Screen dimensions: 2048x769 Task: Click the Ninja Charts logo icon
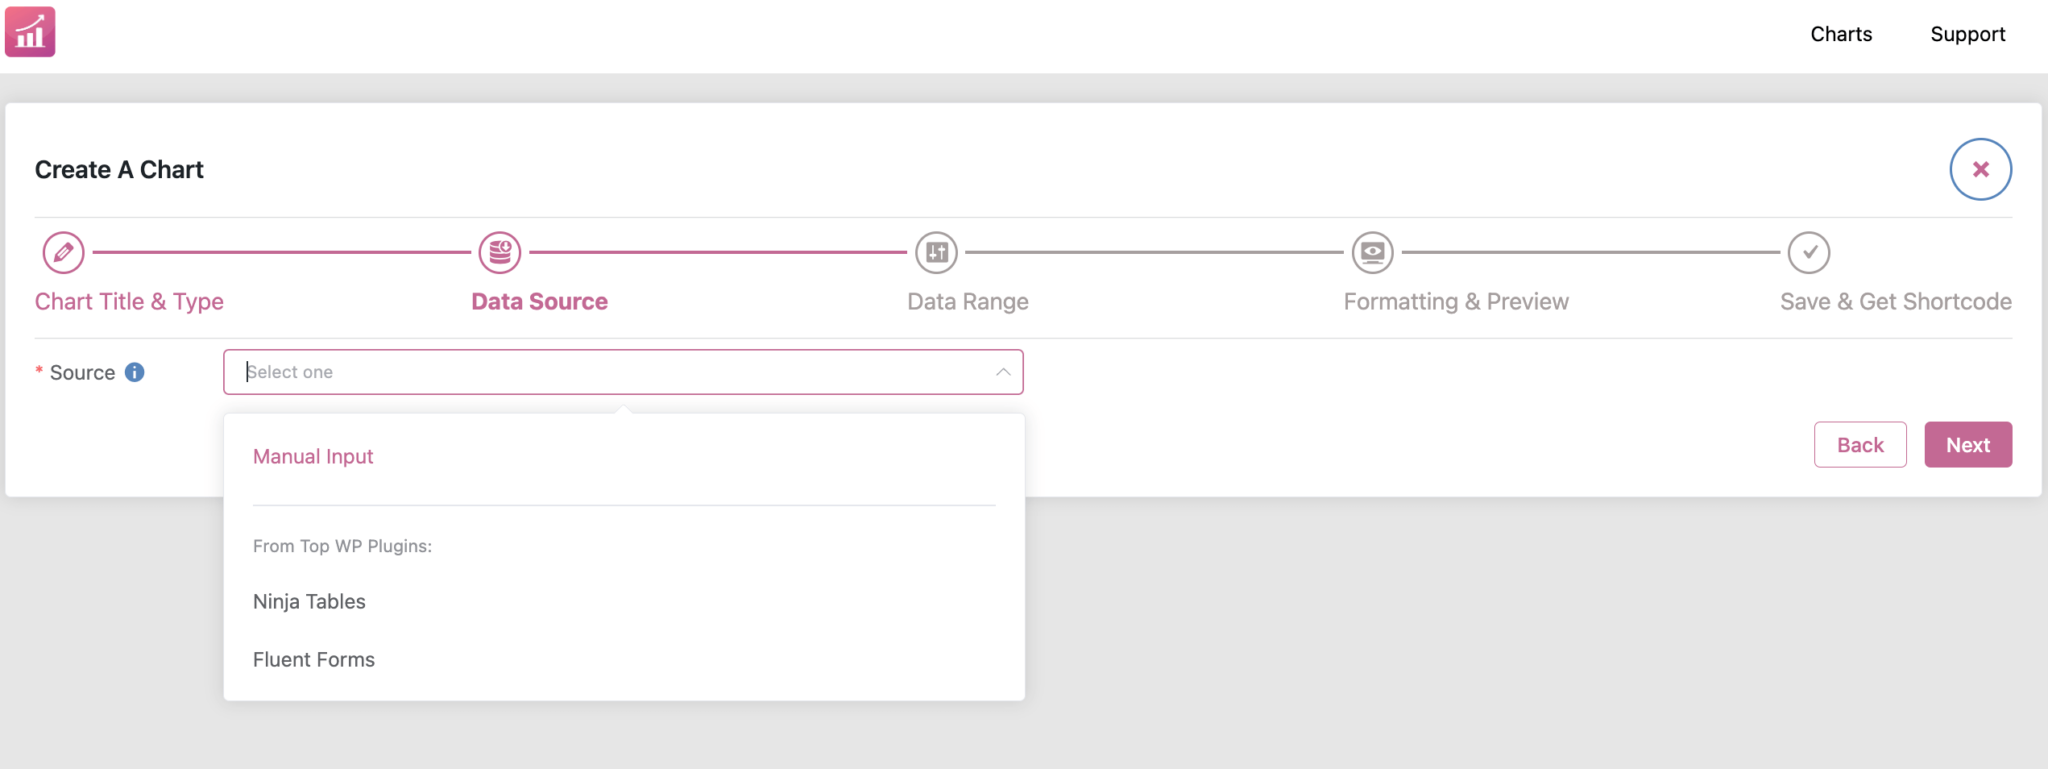pyautogui.click(x=29, y=31)
